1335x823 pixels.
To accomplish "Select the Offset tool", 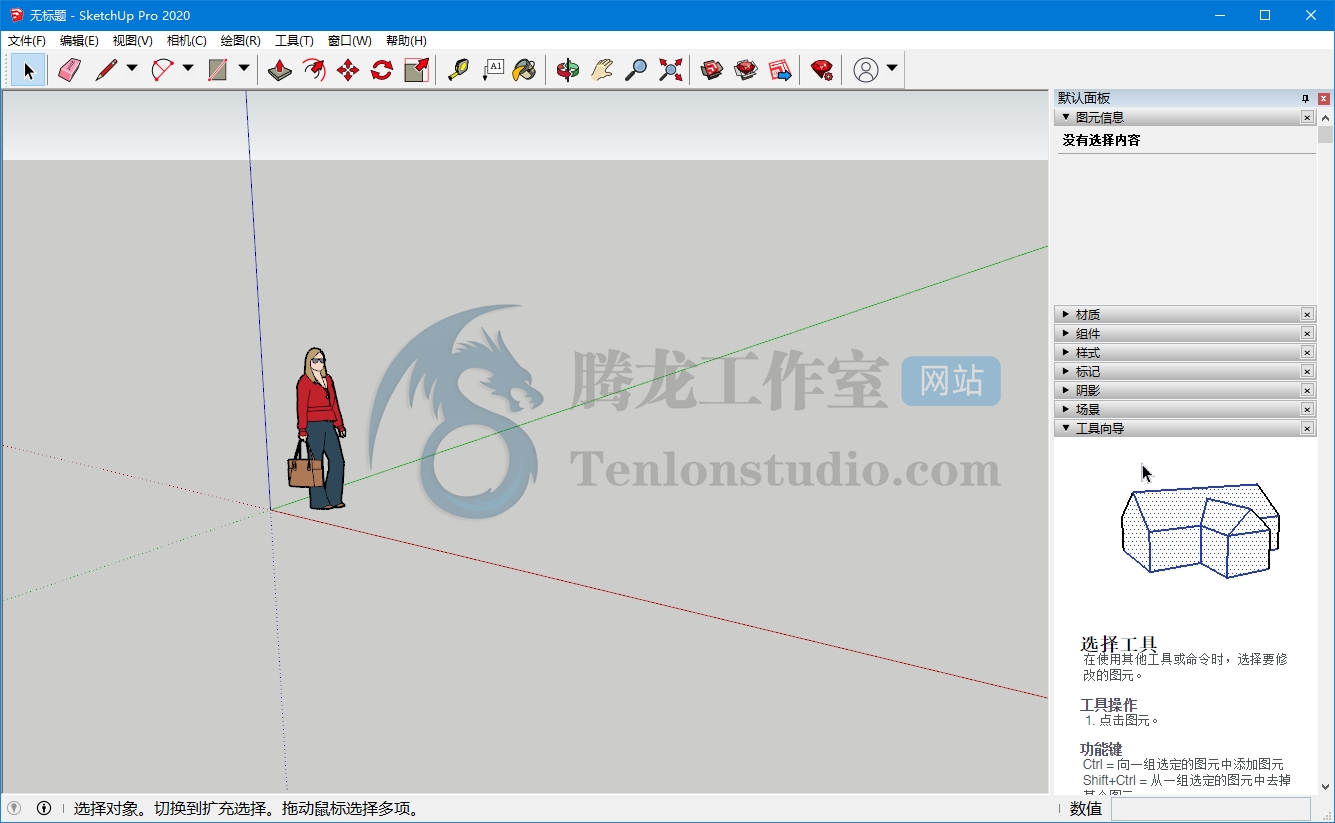I will click(314, 70).
